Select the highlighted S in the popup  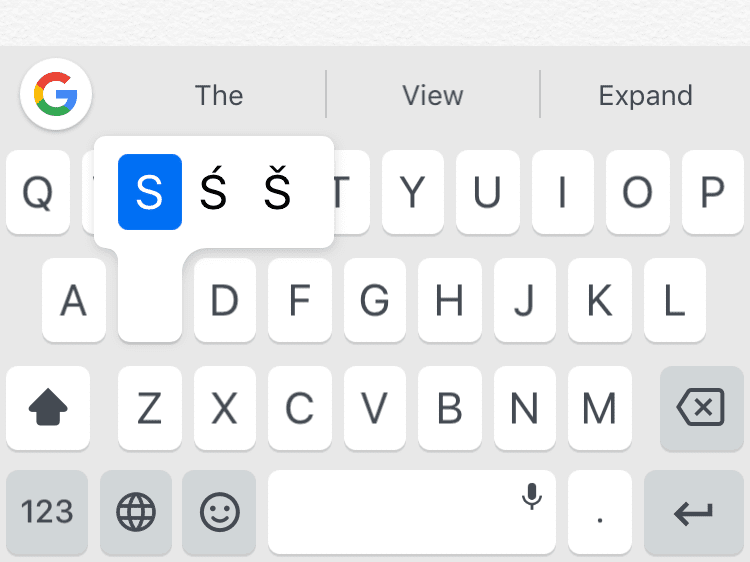pos(150,192)
